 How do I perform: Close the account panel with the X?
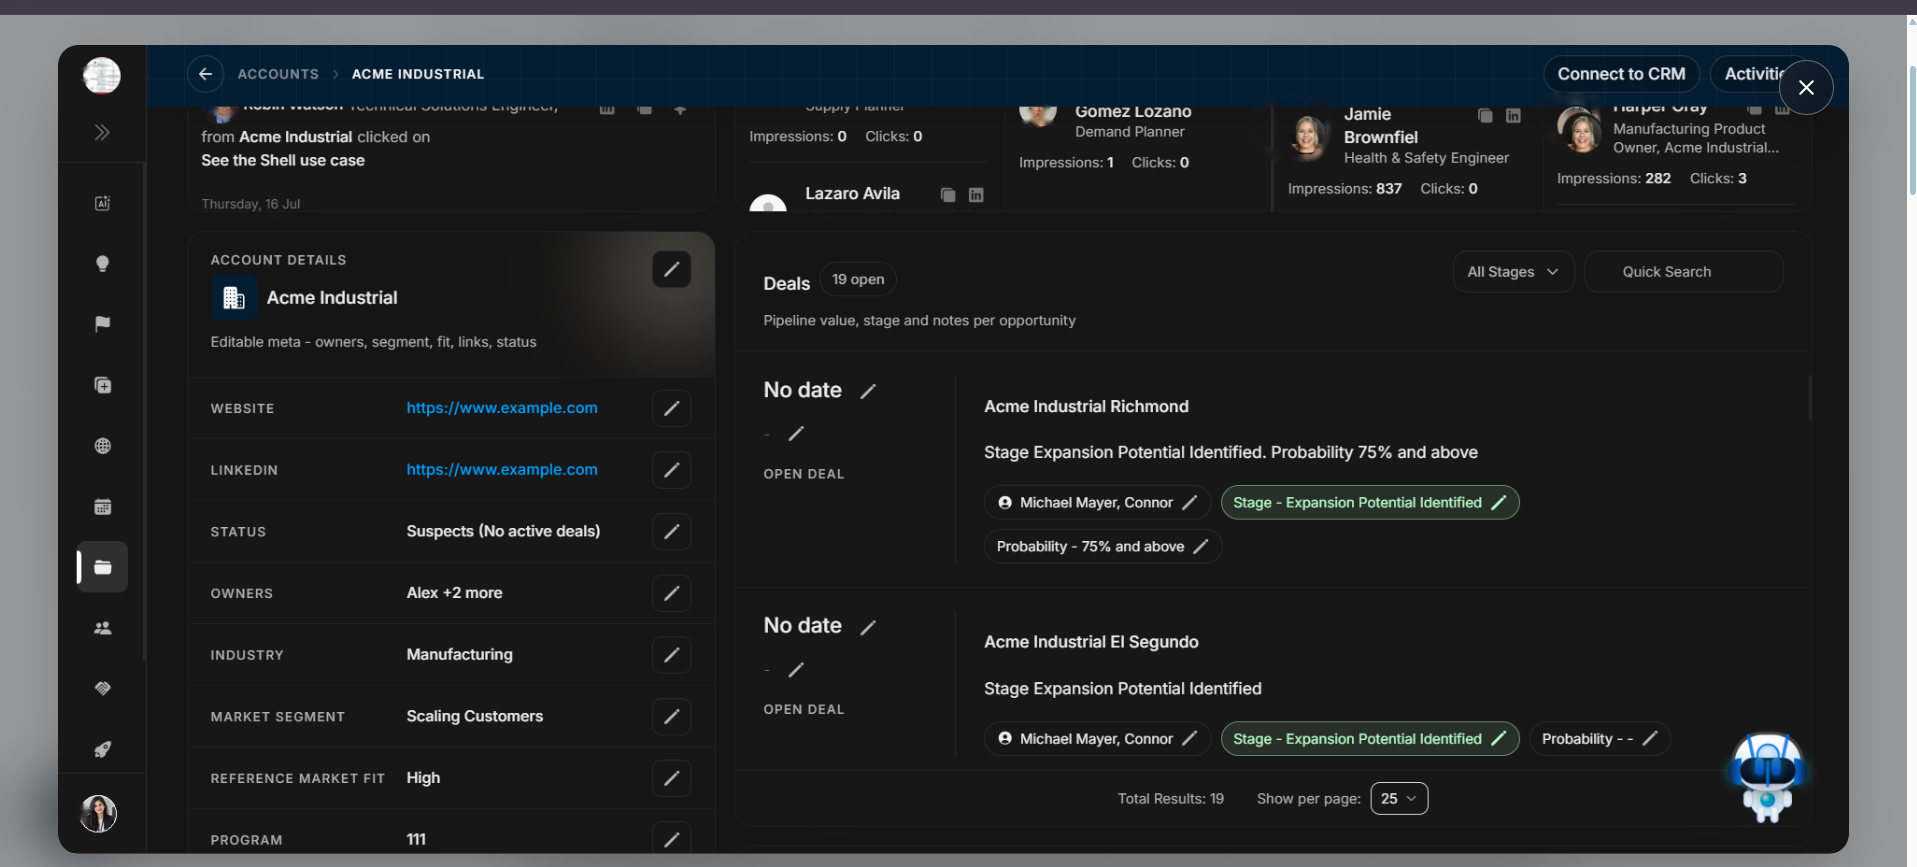click(1806, 88)
